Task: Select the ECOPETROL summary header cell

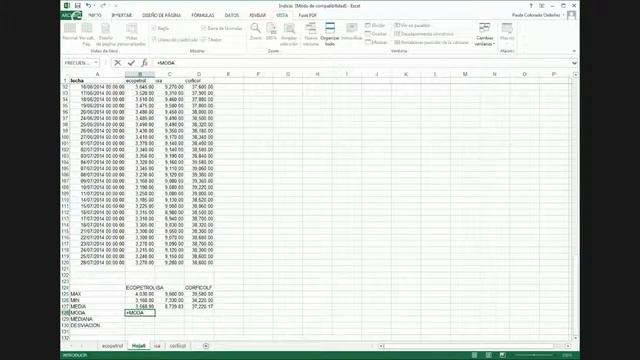Action: (140, 288)
